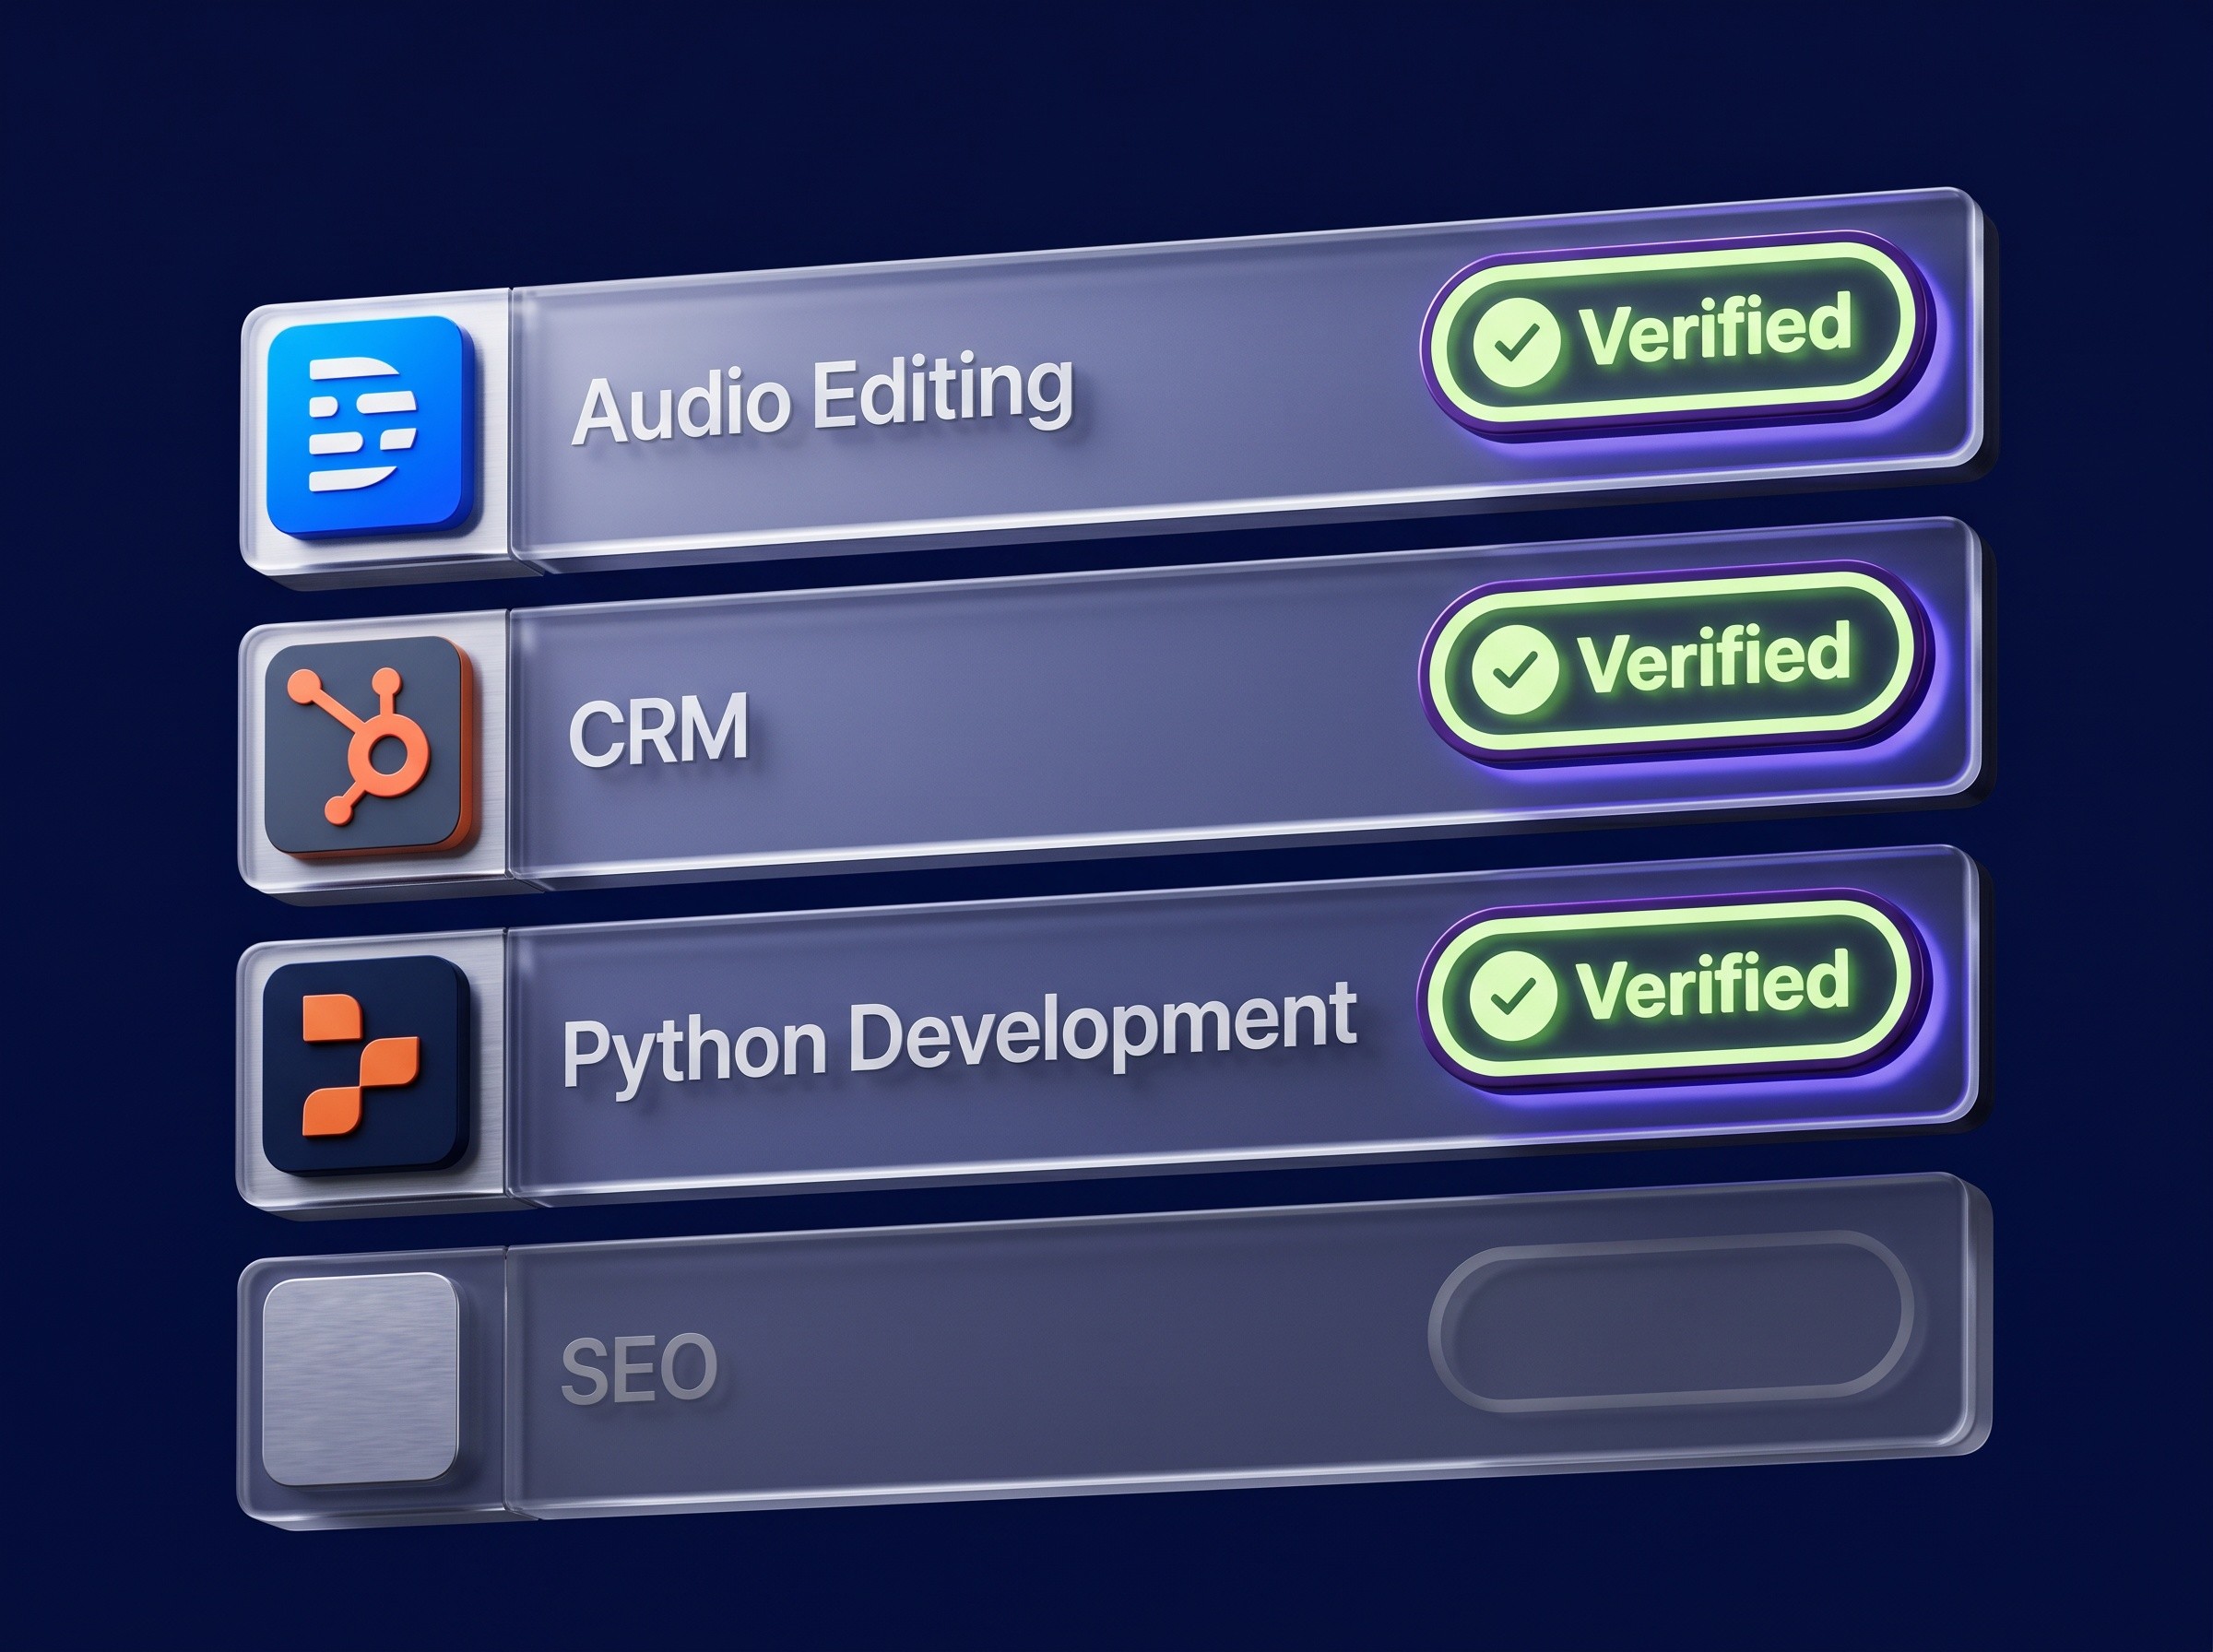Click the blank gray icon beside SEO
This screenshot has width=2213, height=1652.
point(360,1378)
